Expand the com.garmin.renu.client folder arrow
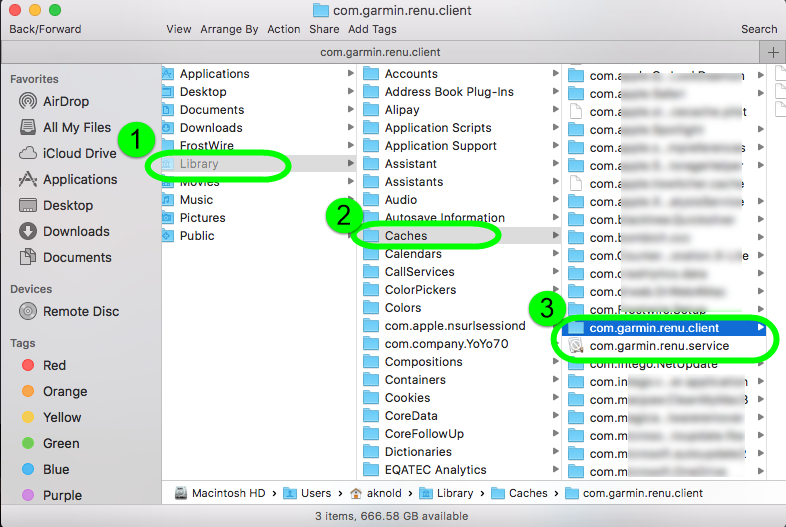Viewport: 786px width, 527px height. coord(761,328)
